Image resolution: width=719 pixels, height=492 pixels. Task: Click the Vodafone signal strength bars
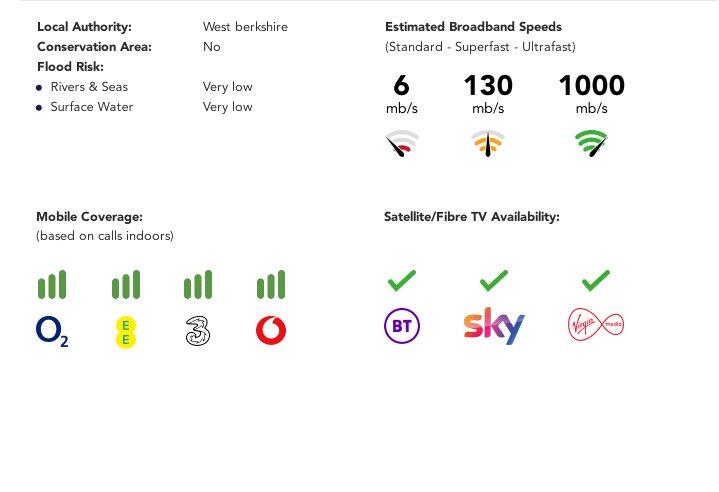pyautogui.click(x=271, y=285)
